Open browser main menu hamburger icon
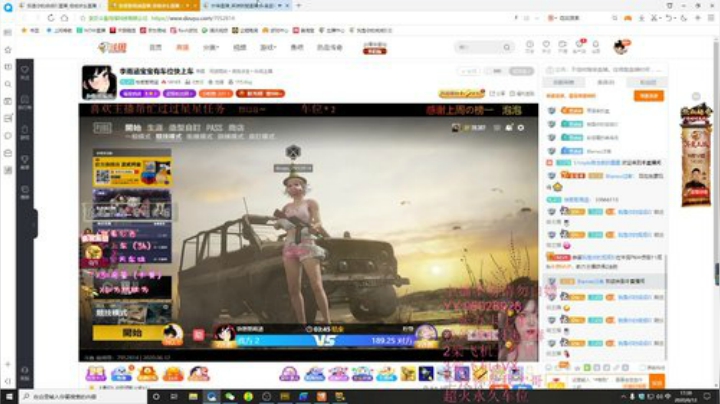The height and width of the screenshot is (404, 720). pos(711,18)
